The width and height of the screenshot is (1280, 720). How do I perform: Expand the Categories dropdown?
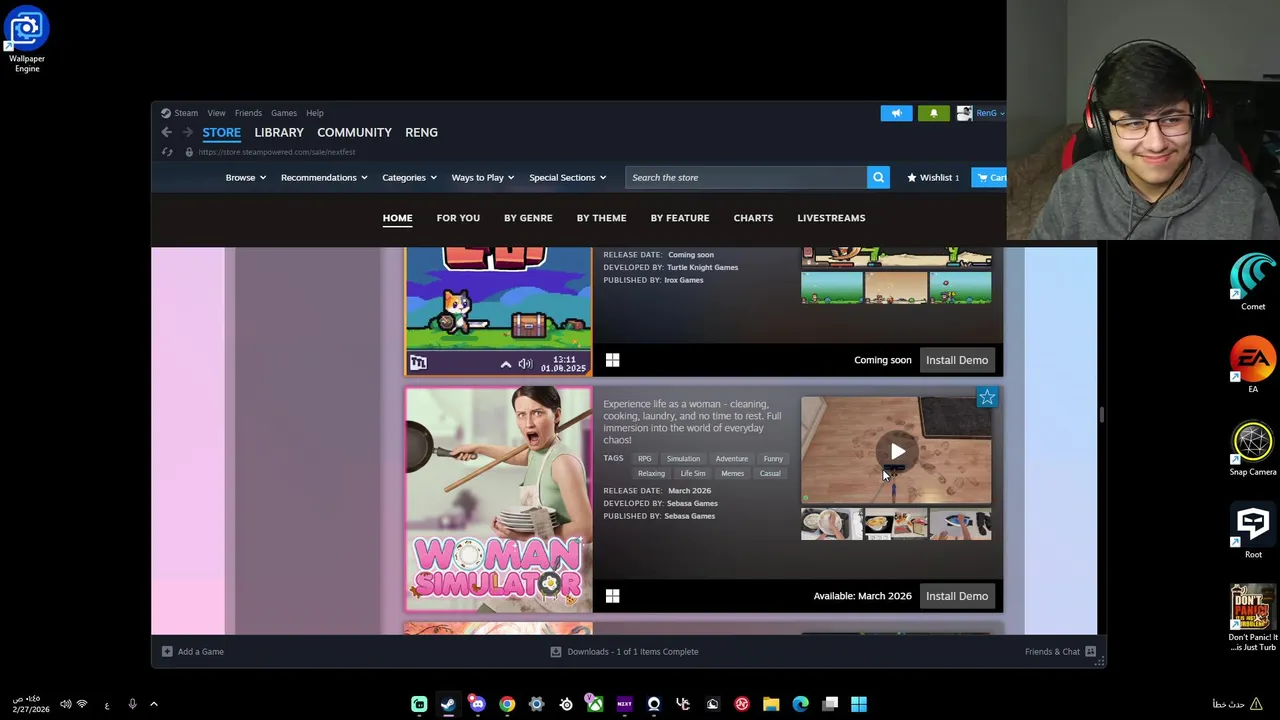[x=409, y=177]
